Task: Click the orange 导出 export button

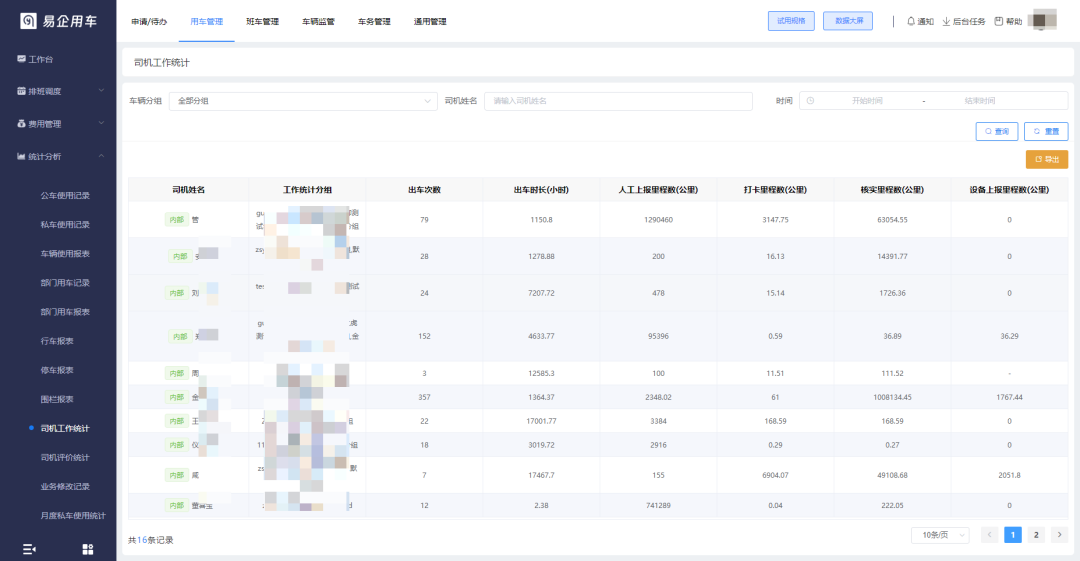Action: pyautogui.click(x=1046, y=159)
